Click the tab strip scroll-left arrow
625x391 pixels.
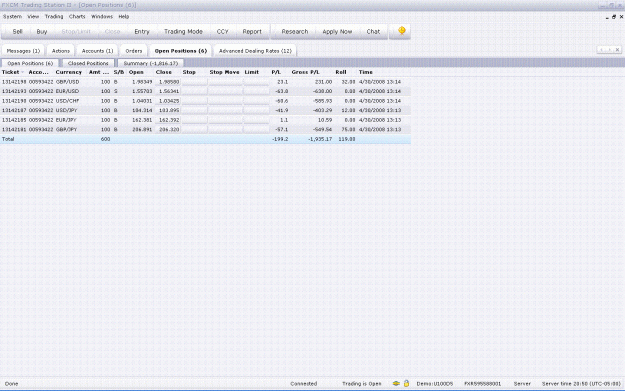601,50
